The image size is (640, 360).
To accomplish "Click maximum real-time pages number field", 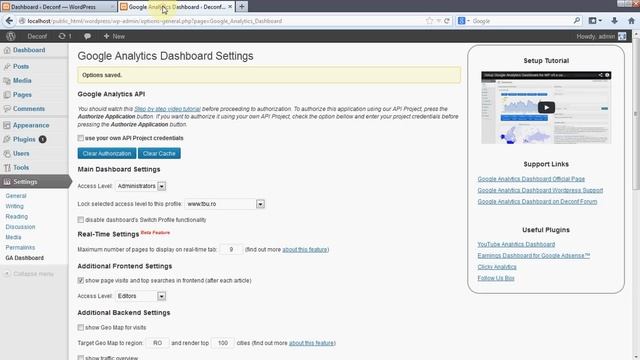I will coord(231,249).
